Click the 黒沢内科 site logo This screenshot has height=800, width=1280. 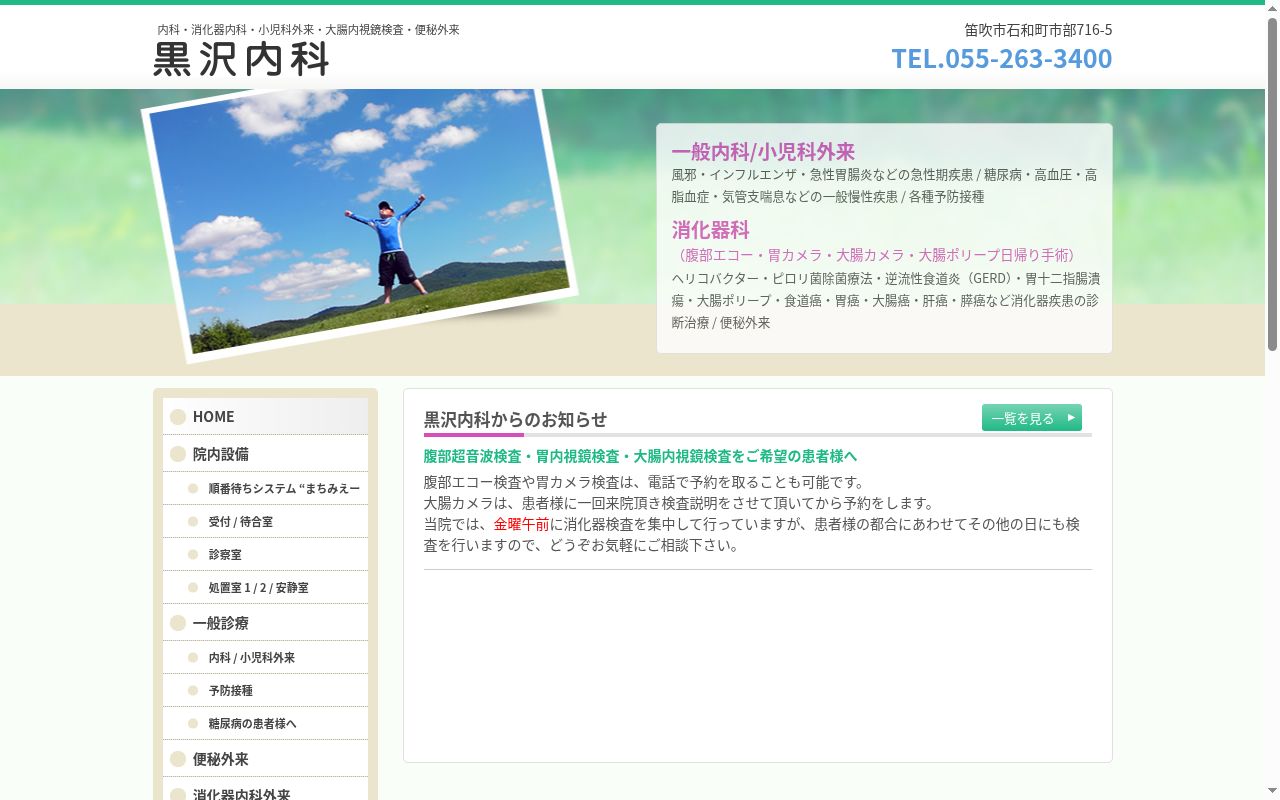pyautogui.click(x=241, y=60)
